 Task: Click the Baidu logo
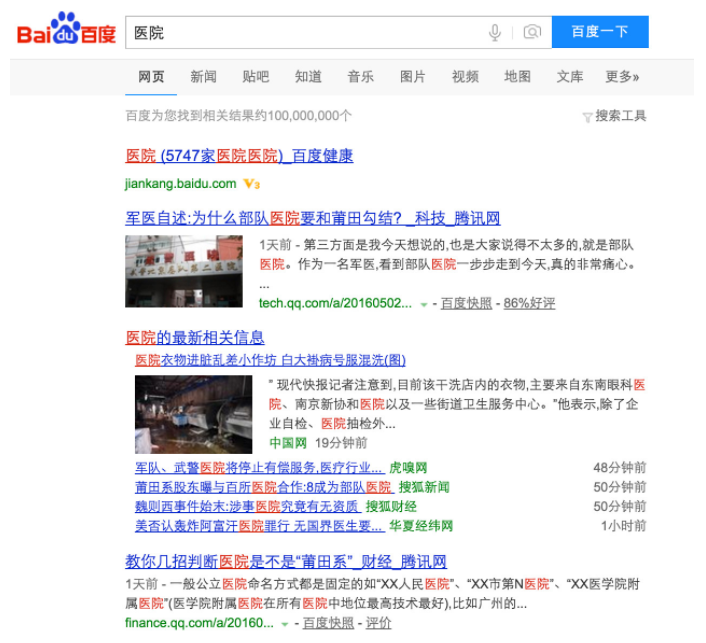click(66, 29)
